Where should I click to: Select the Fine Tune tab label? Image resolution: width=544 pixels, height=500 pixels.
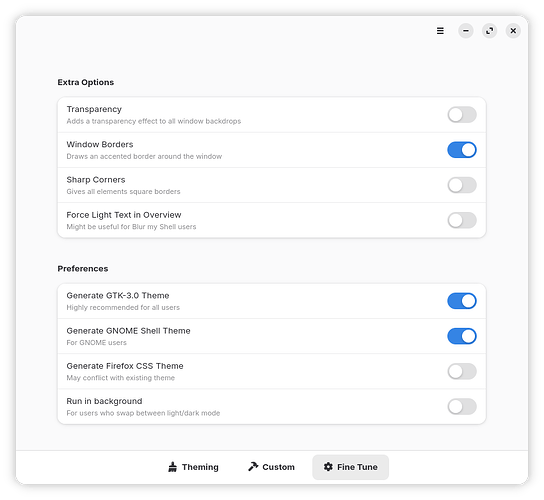click(357, 467)
